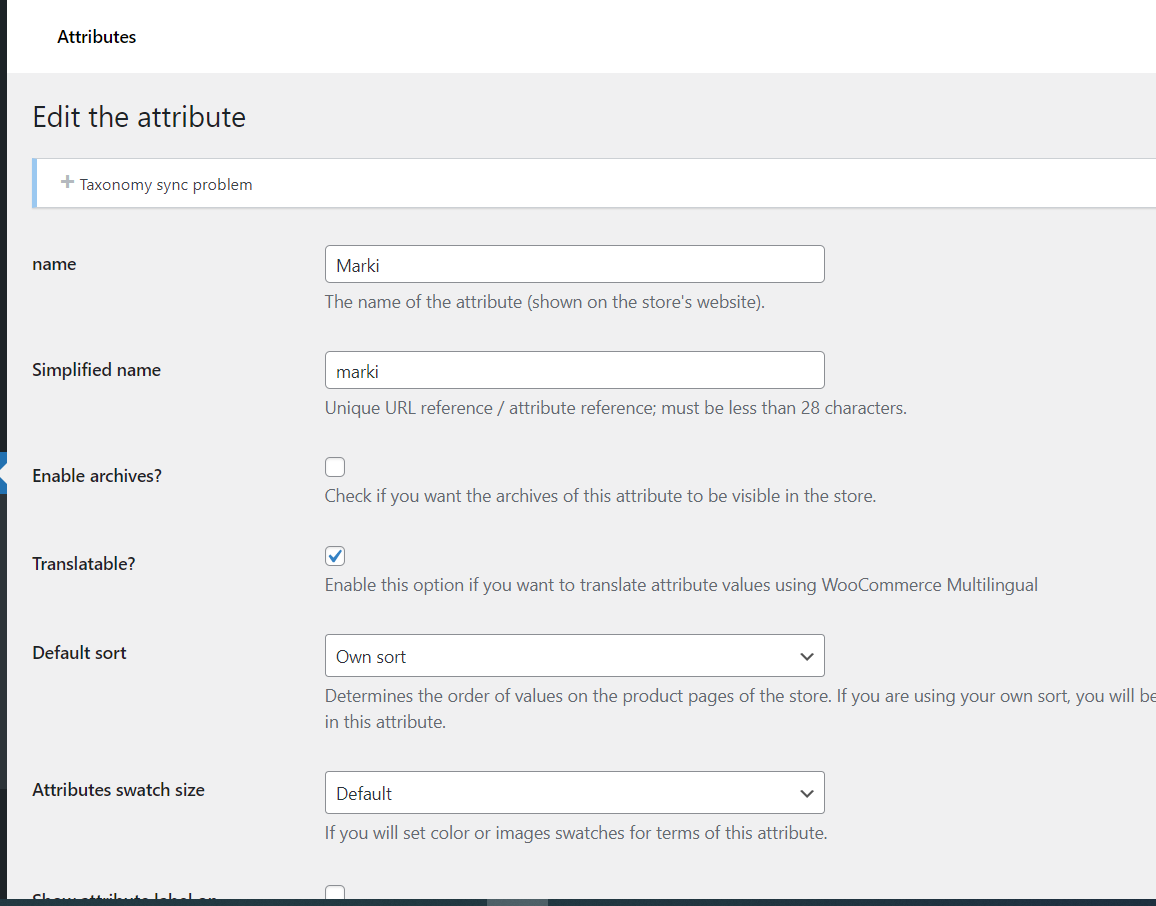Click the "Edit the attribute" heading
The width and height of the screenshot is (1156, 906).
[139, 117]
